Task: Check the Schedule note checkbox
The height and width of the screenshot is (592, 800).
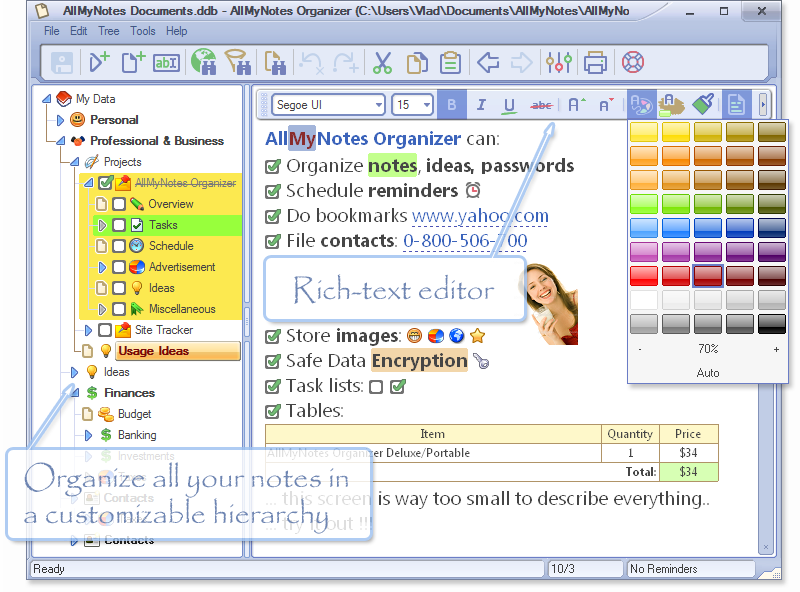Action: pos(119,246)
